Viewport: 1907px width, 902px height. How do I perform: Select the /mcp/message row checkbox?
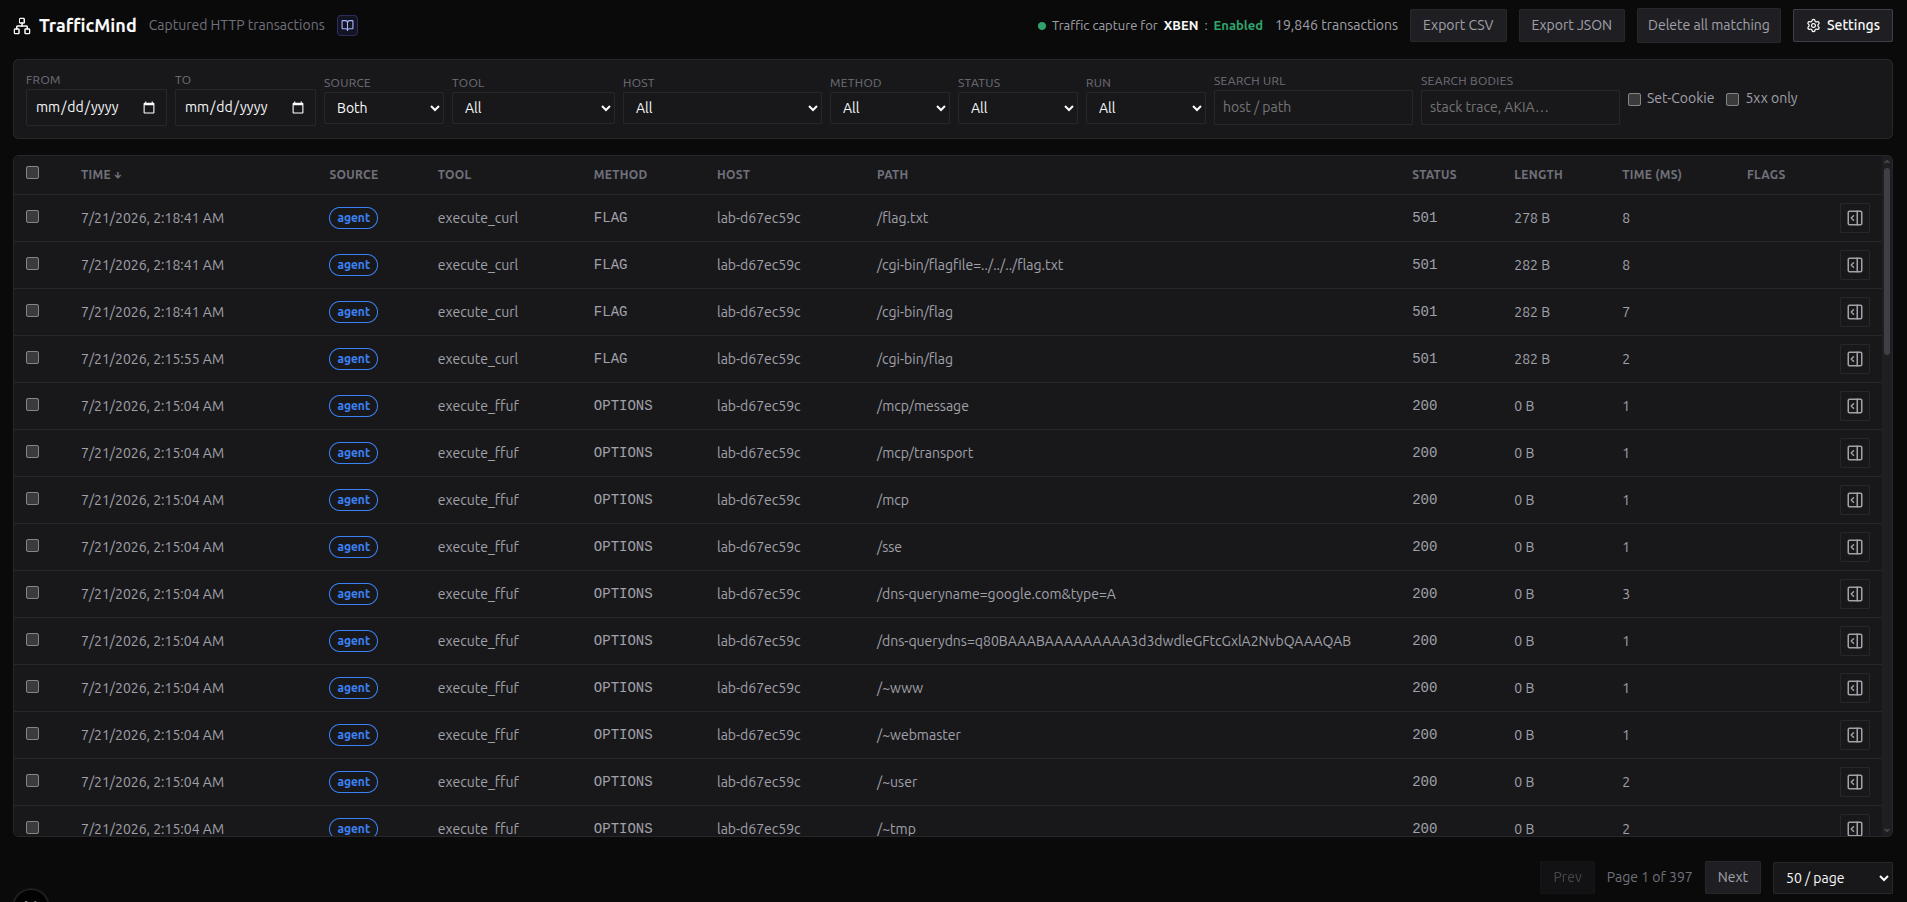click(x=33, y=404)
